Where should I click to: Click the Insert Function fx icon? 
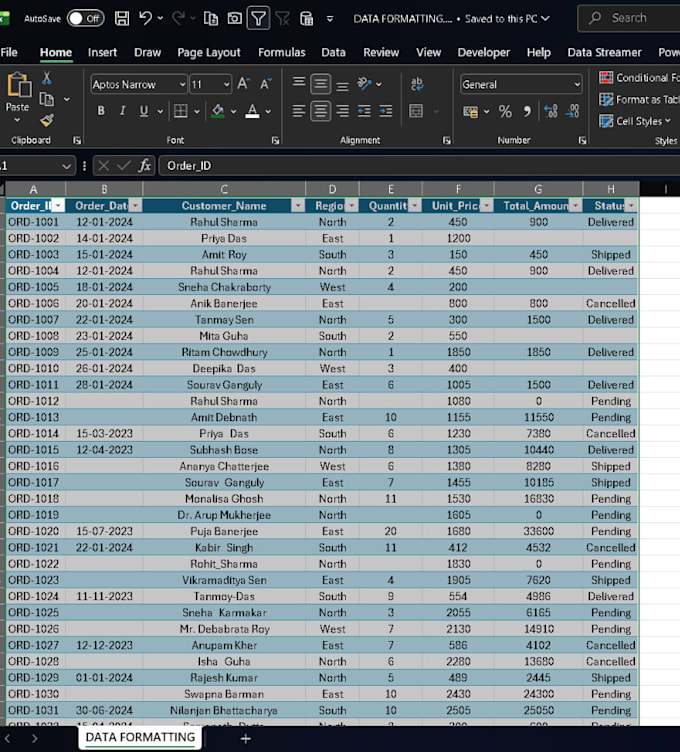click(145, 166)
